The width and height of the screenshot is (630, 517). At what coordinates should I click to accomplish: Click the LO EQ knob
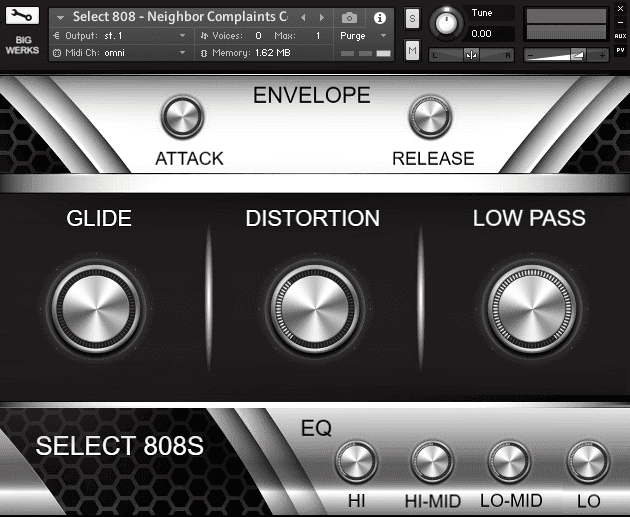click(x=588, y=462)
